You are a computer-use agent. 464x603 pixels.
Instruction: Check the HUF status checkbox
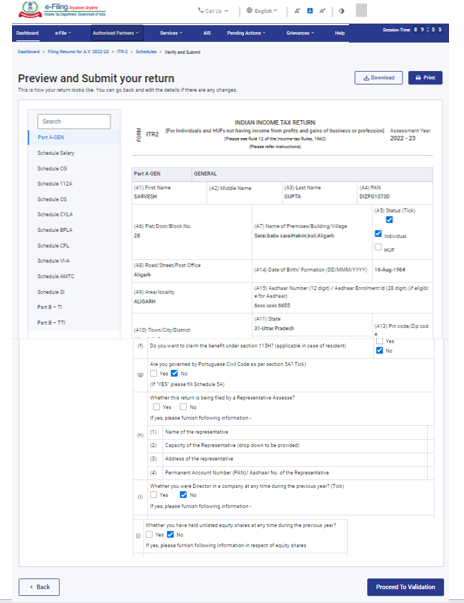click(x=378, y=247)
